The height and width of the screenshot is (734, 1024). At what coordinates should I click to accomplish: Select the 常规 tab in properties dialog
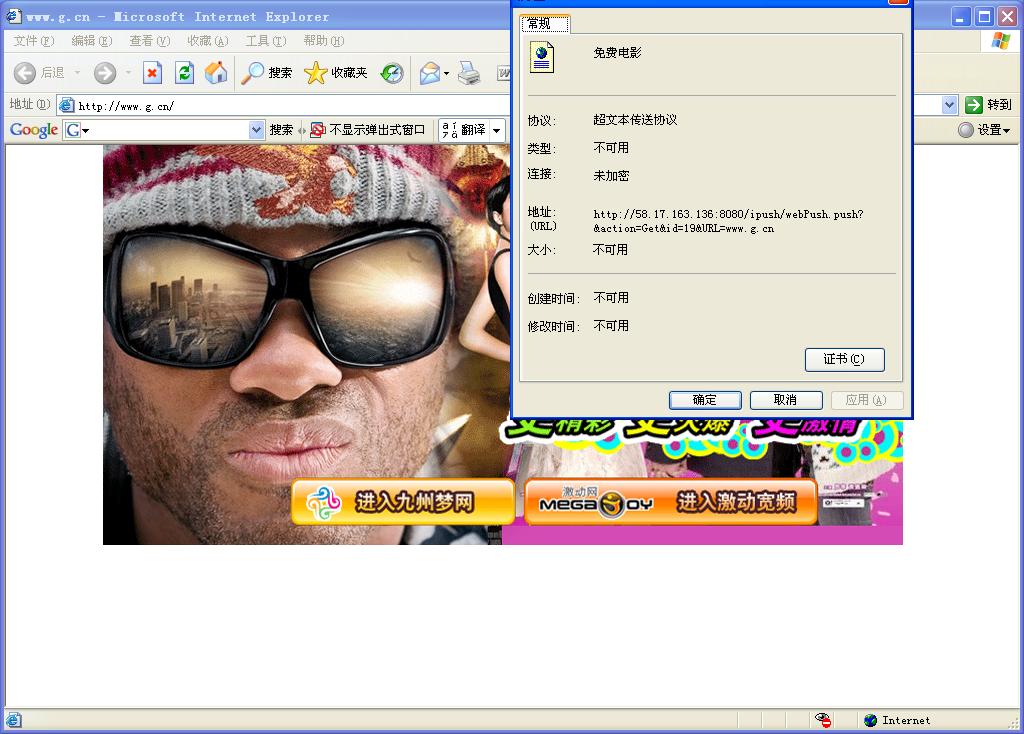(544, 23)
